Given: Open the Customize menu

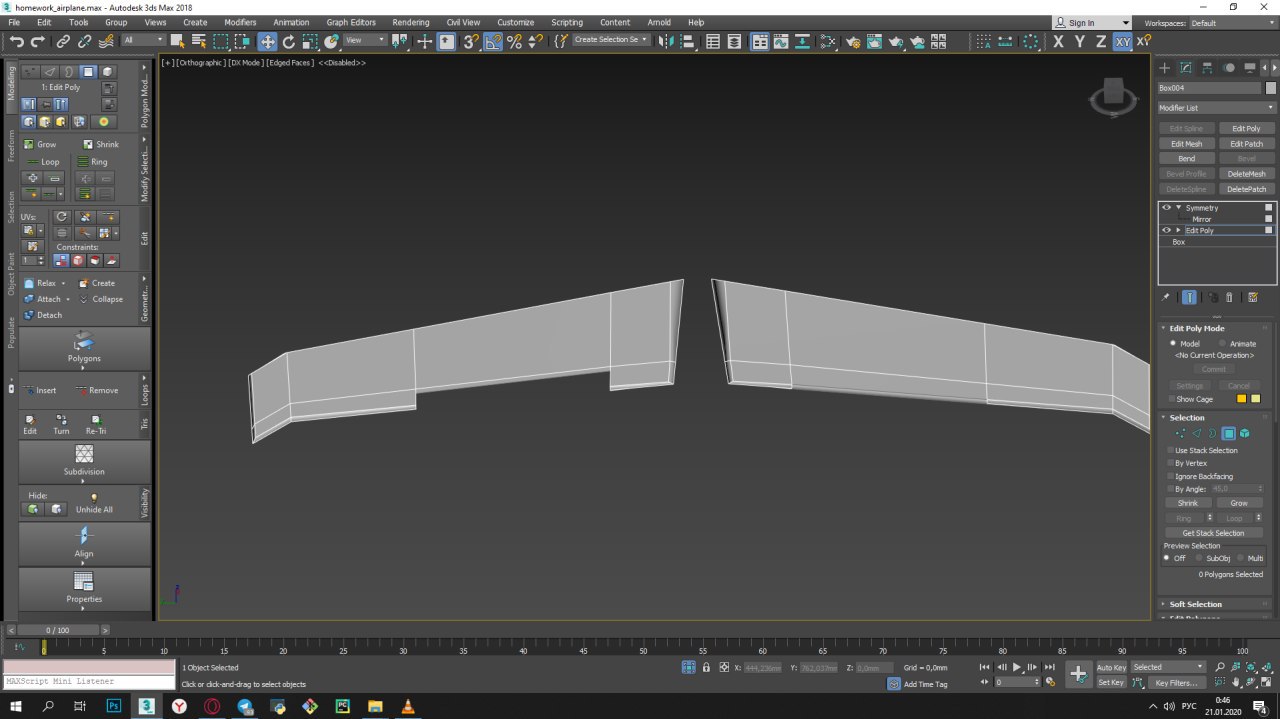Looking at the screenshot, I should [516, 22].
